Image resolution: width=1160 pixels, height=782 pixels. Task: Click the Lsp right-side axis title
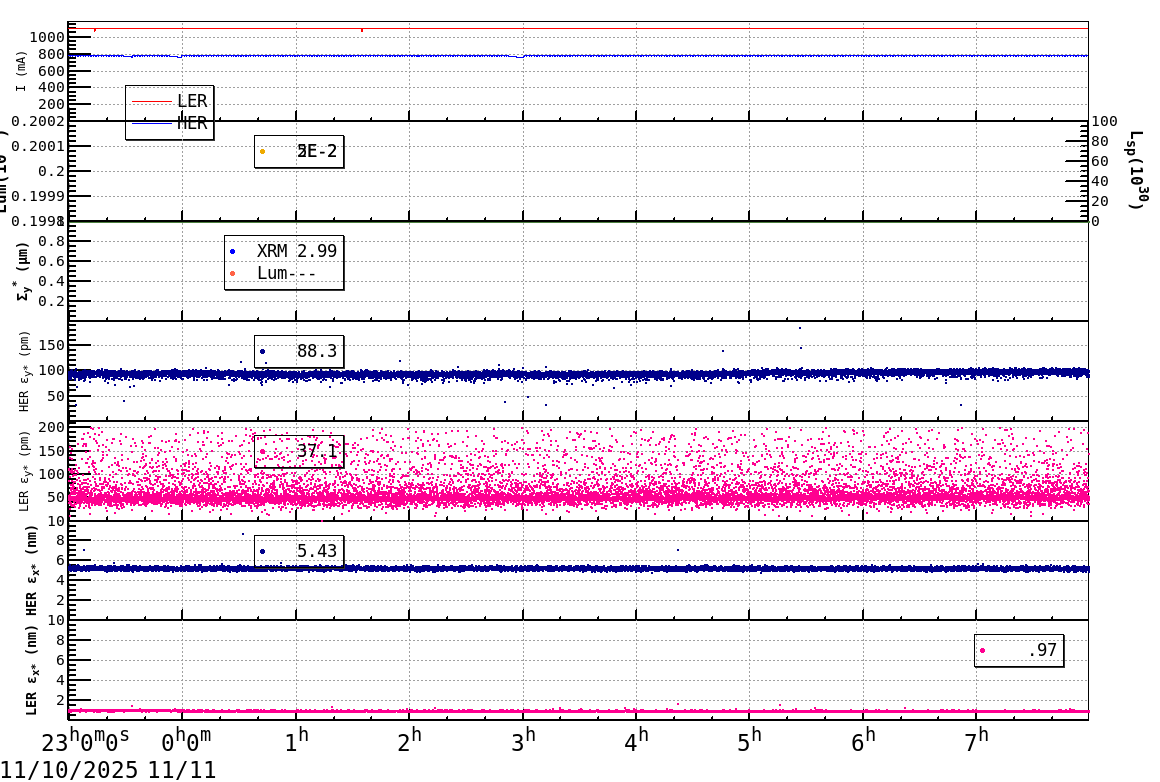(x=1136, y=170)
